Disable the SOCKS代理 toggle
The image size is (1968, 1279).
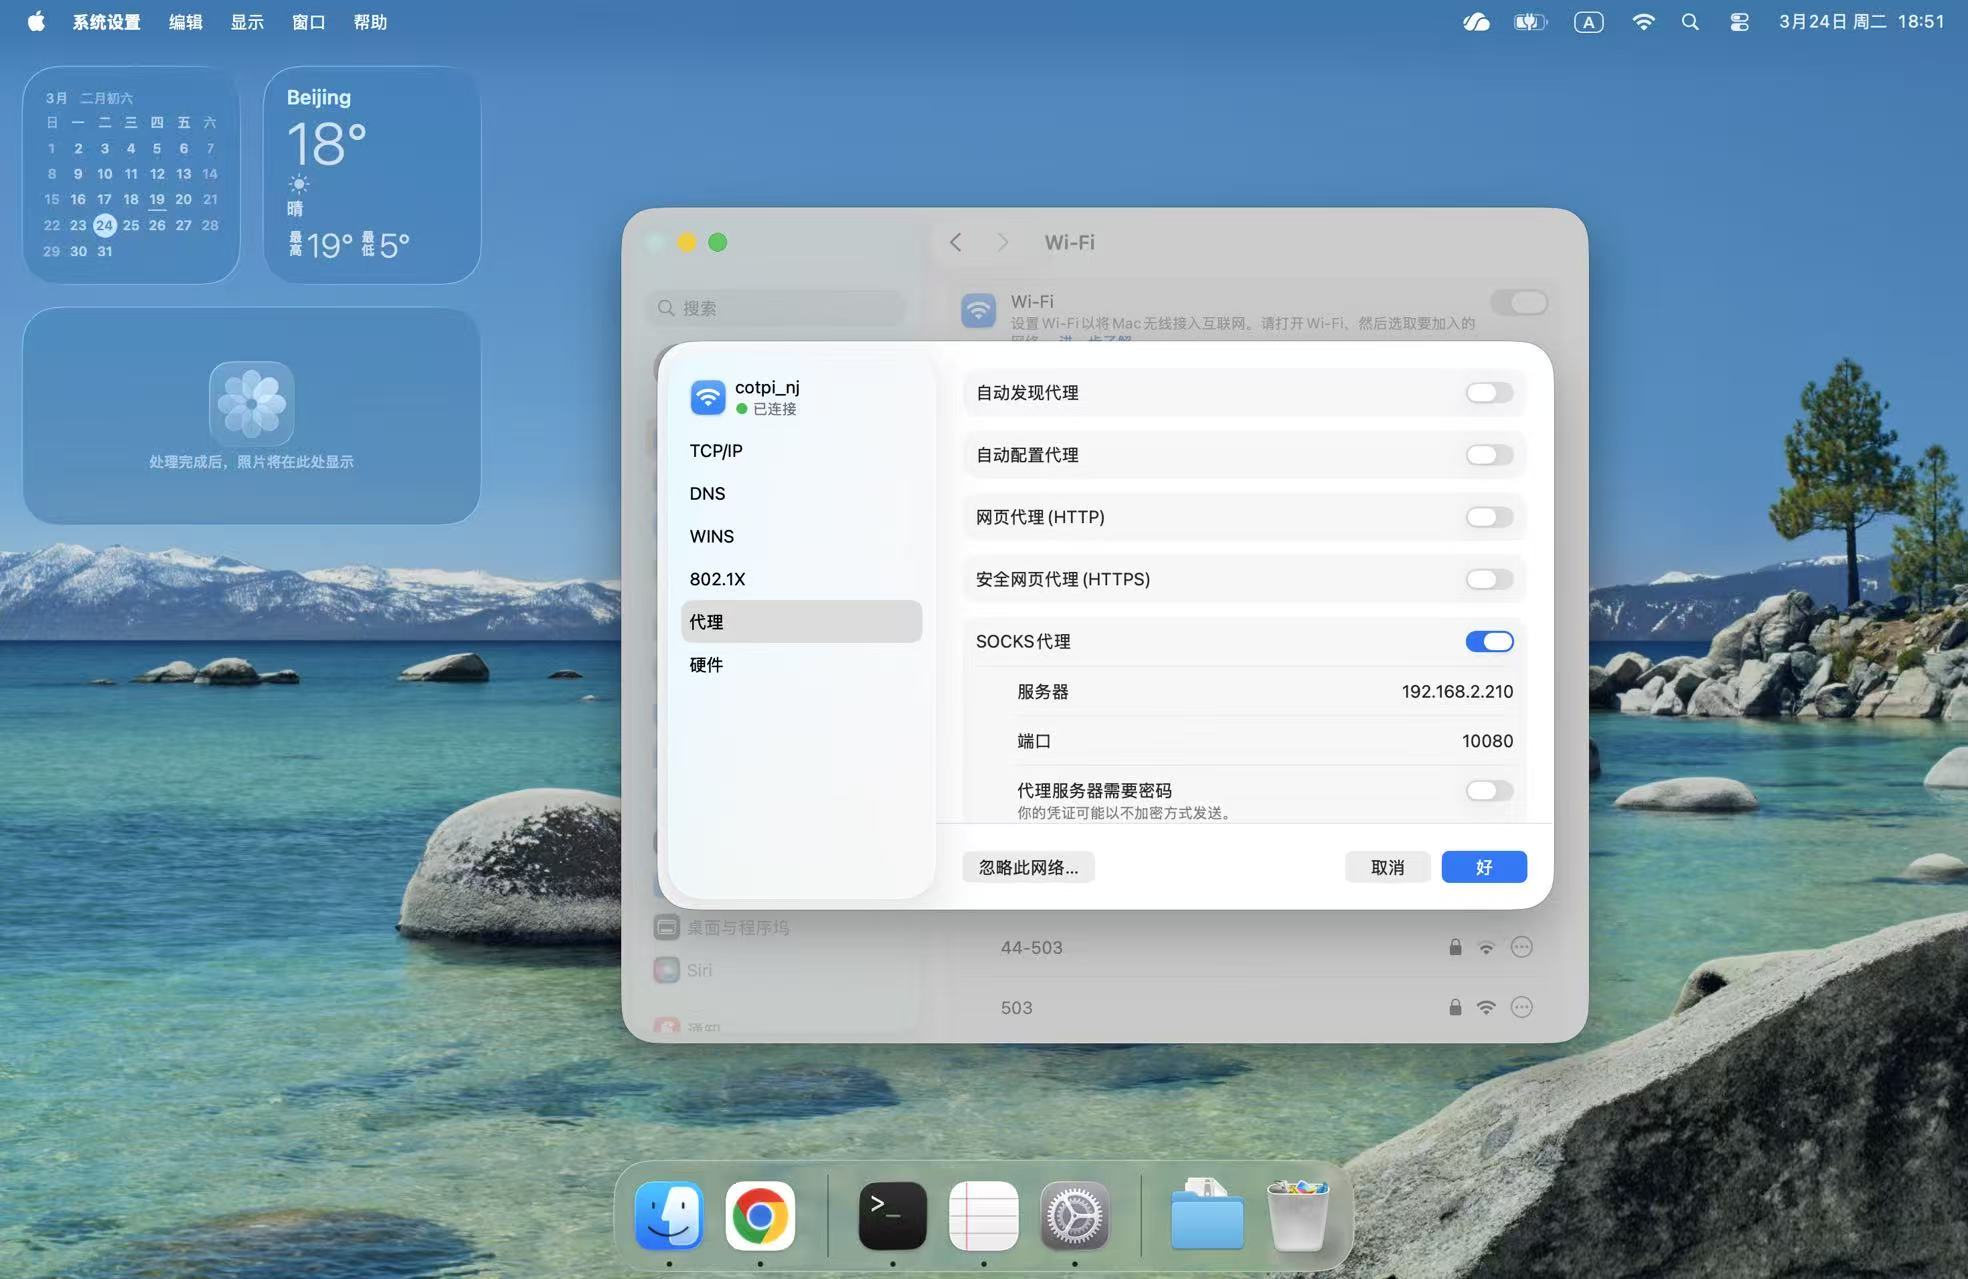[1489, 642]
